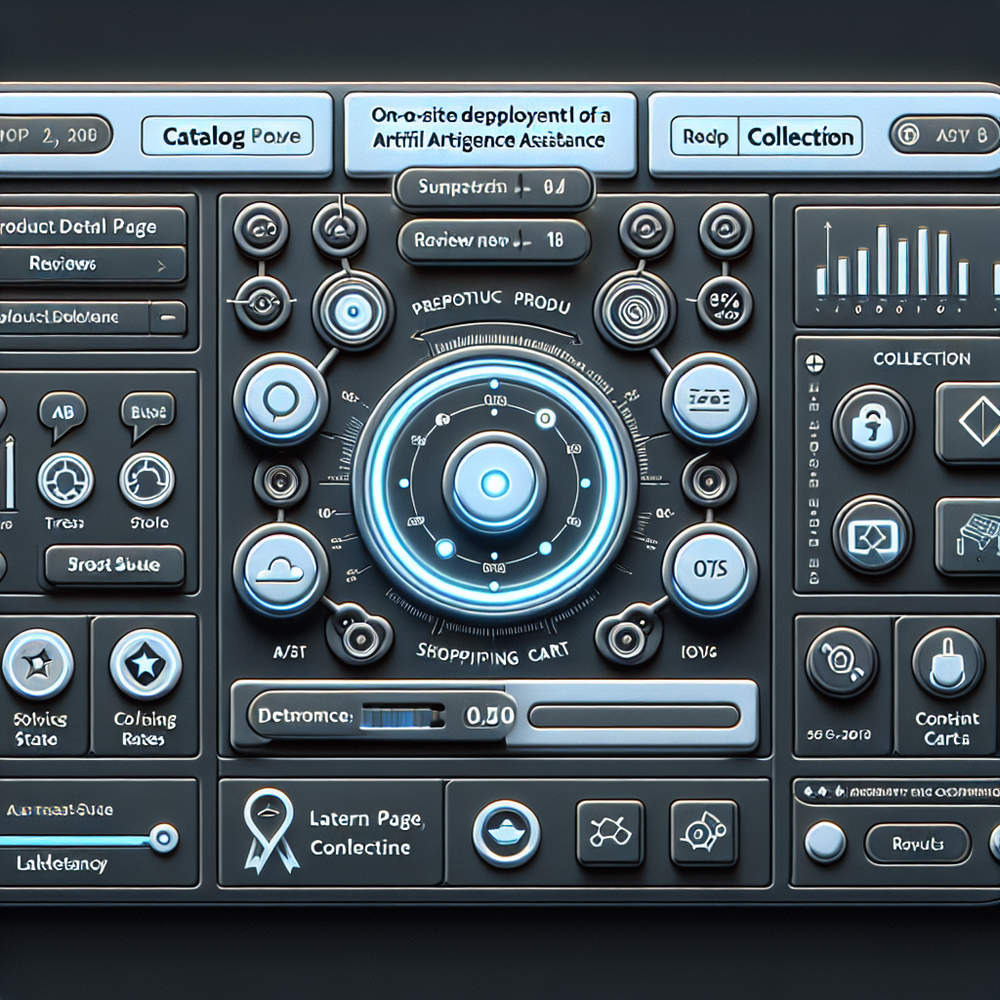Select the Stolo circular icon
Image resolution: width=1000 pixels, height=1000 pixels.
[x=147, y=480]
